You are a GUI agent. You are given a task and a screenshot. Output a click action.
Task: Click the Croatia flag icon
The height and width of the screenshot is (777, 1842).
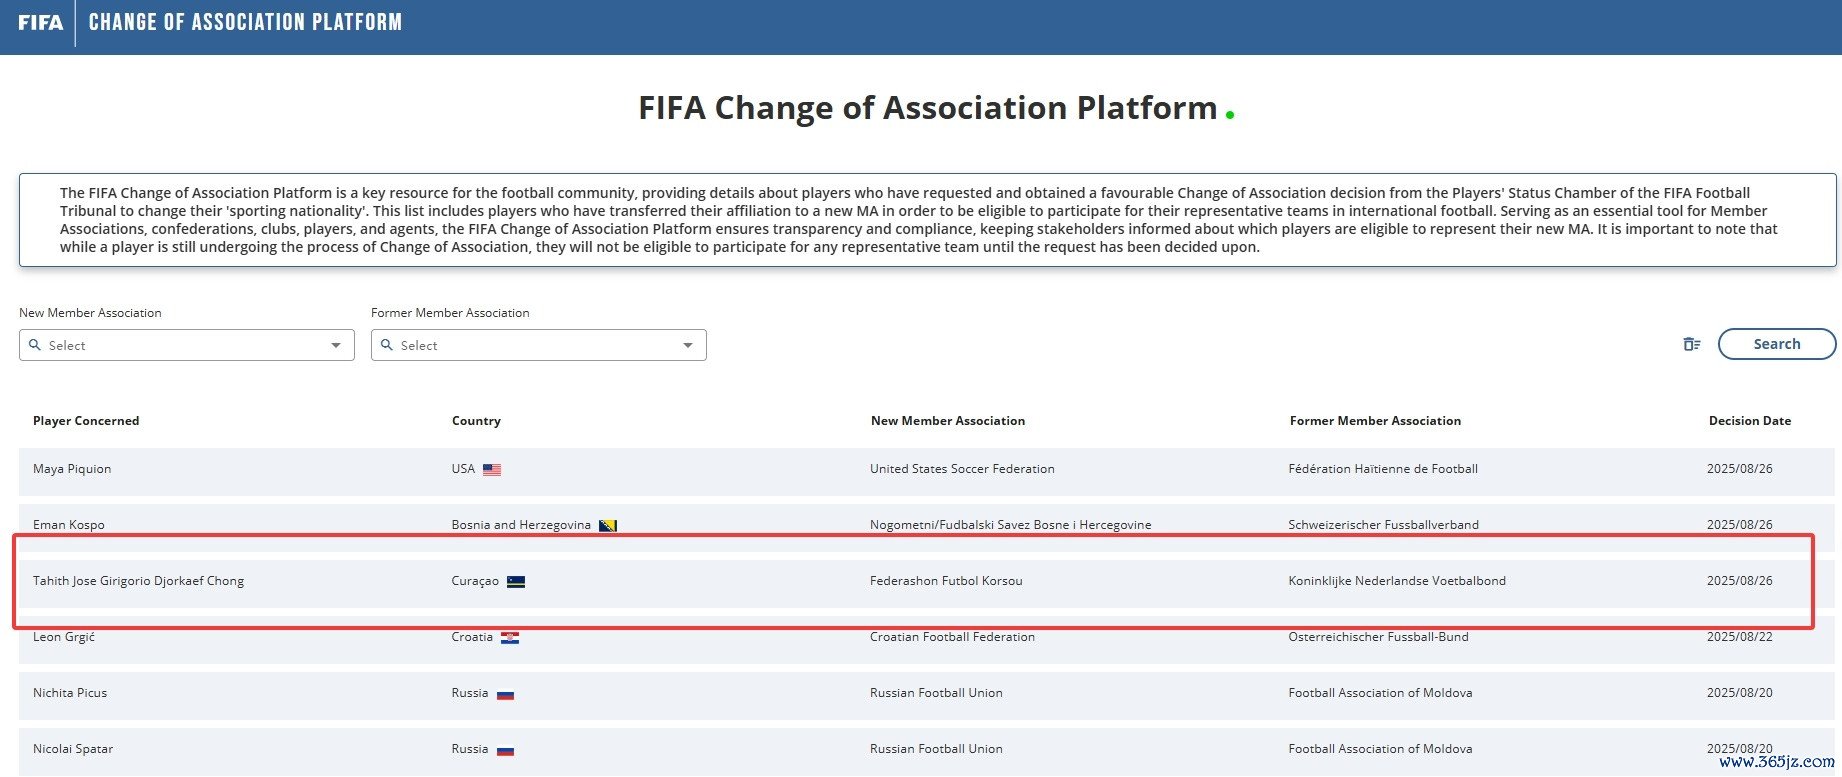510,638
